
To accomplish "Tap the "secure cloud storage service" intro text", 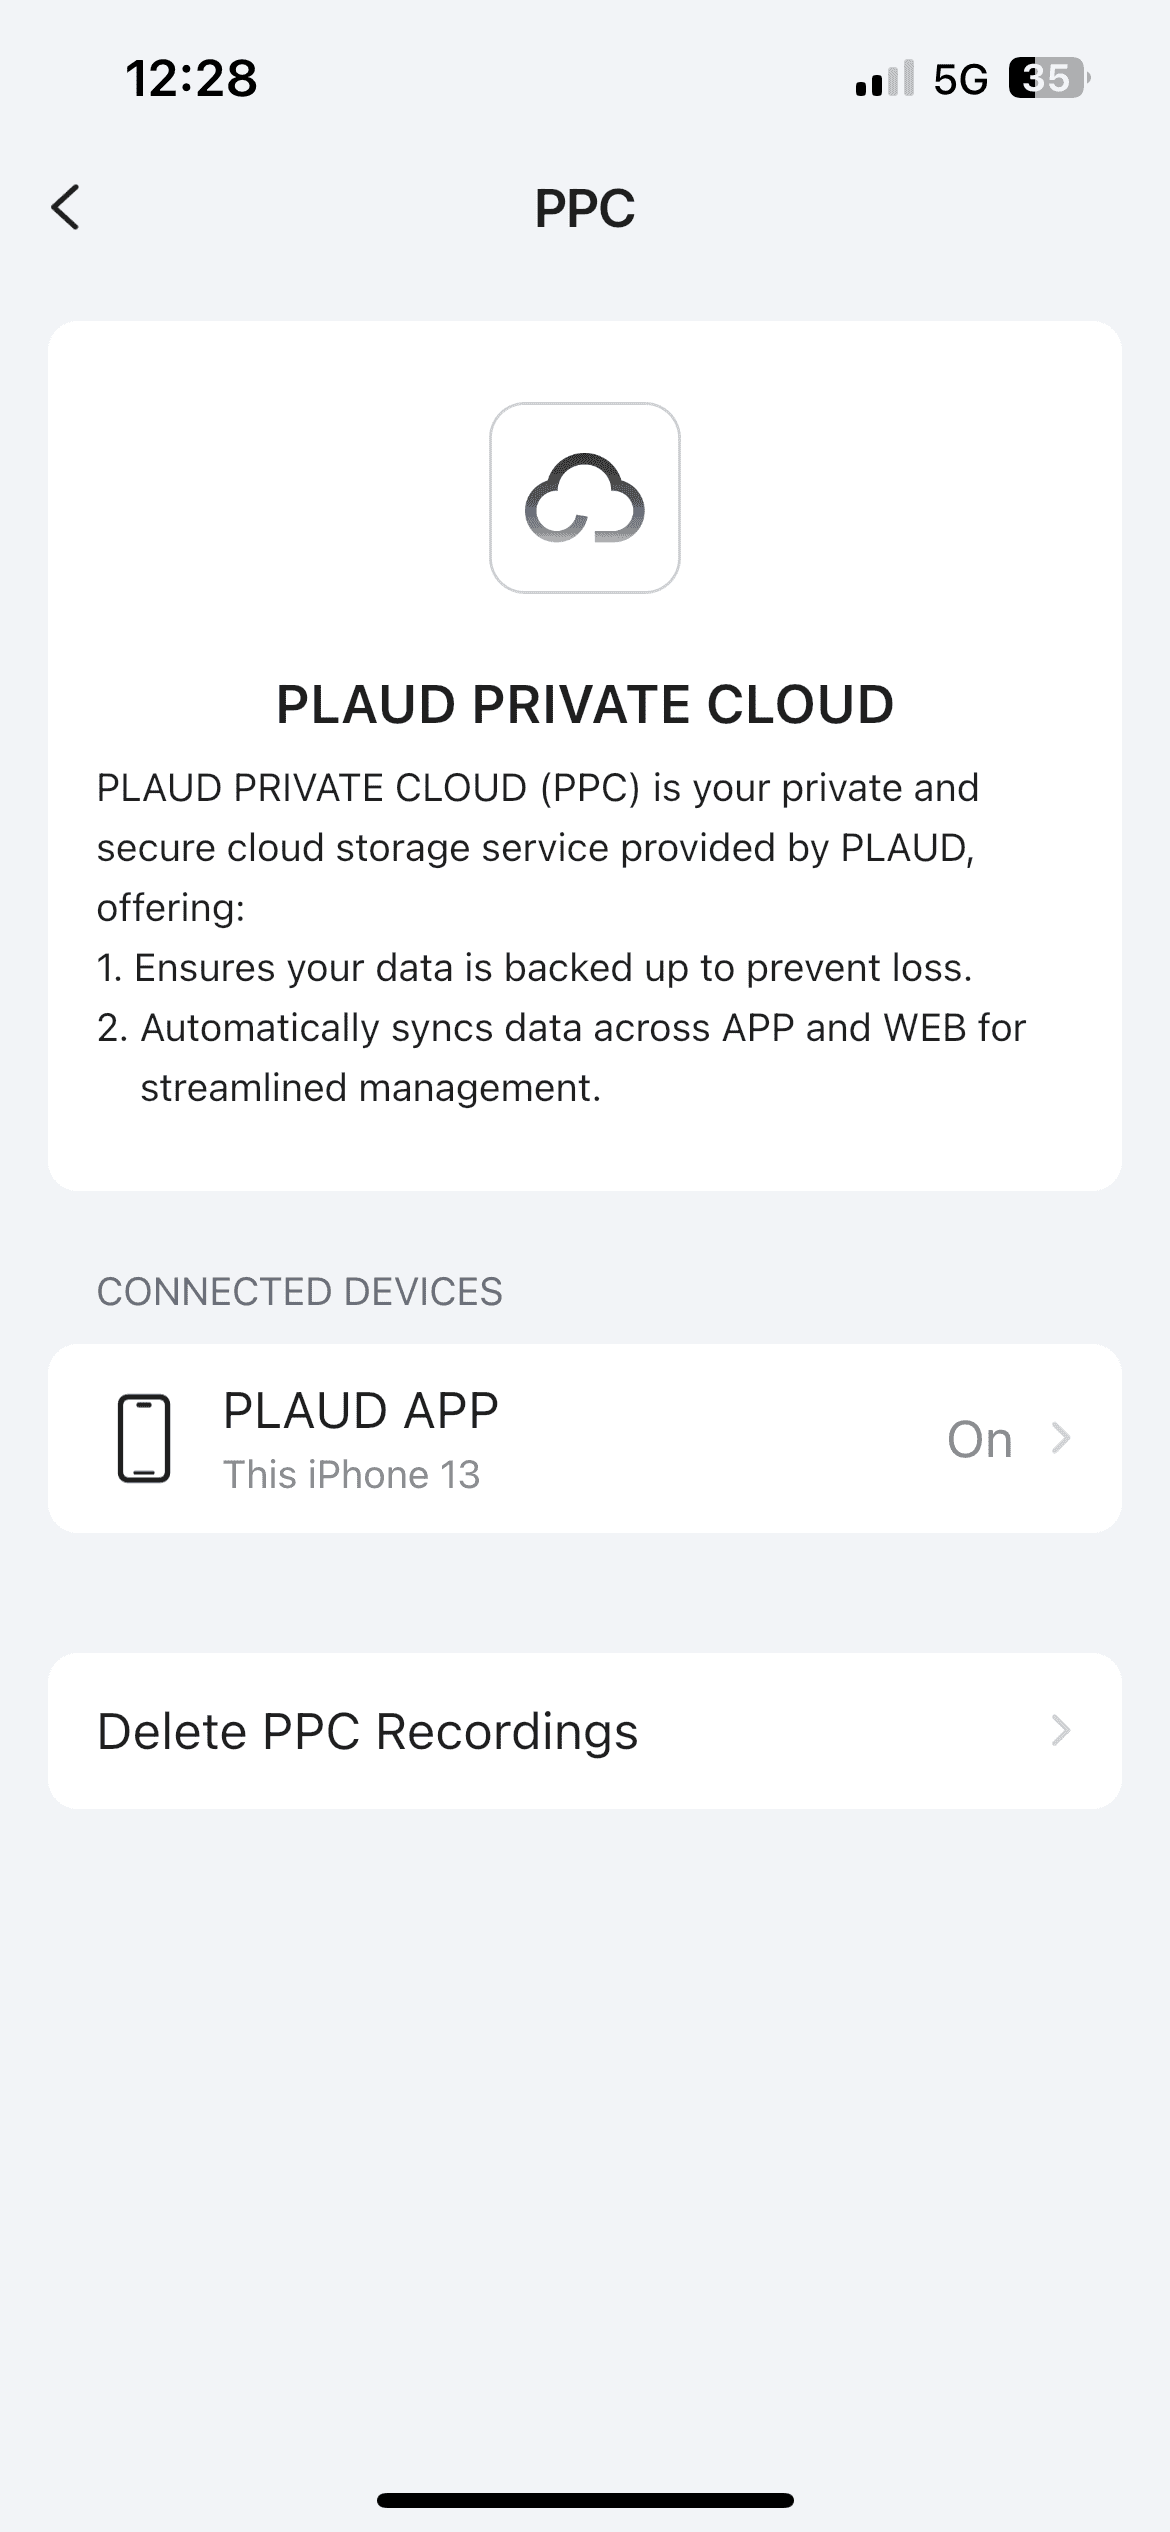I will coord(535,848).
